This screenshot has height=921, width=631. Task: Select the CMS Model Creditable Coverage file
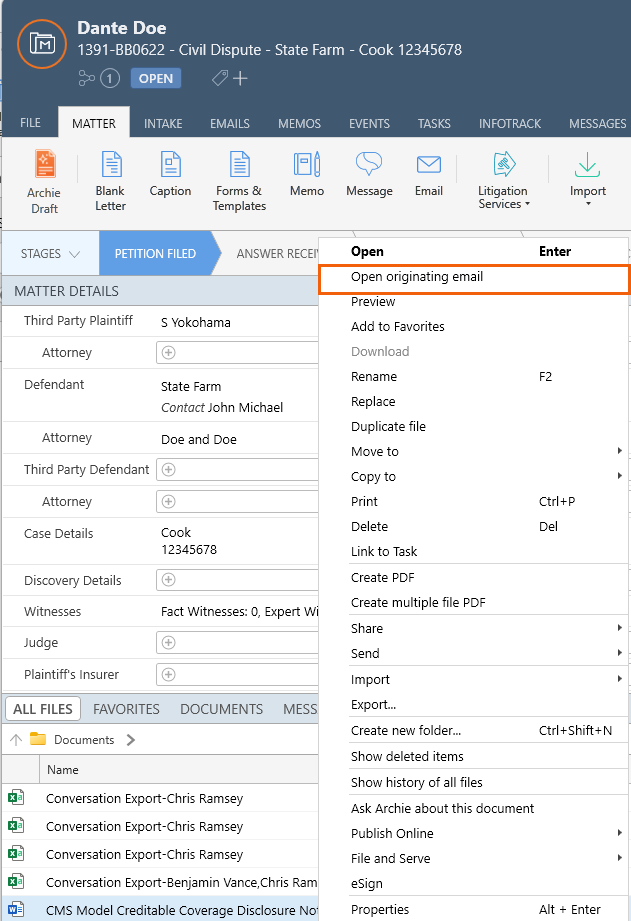180,909
